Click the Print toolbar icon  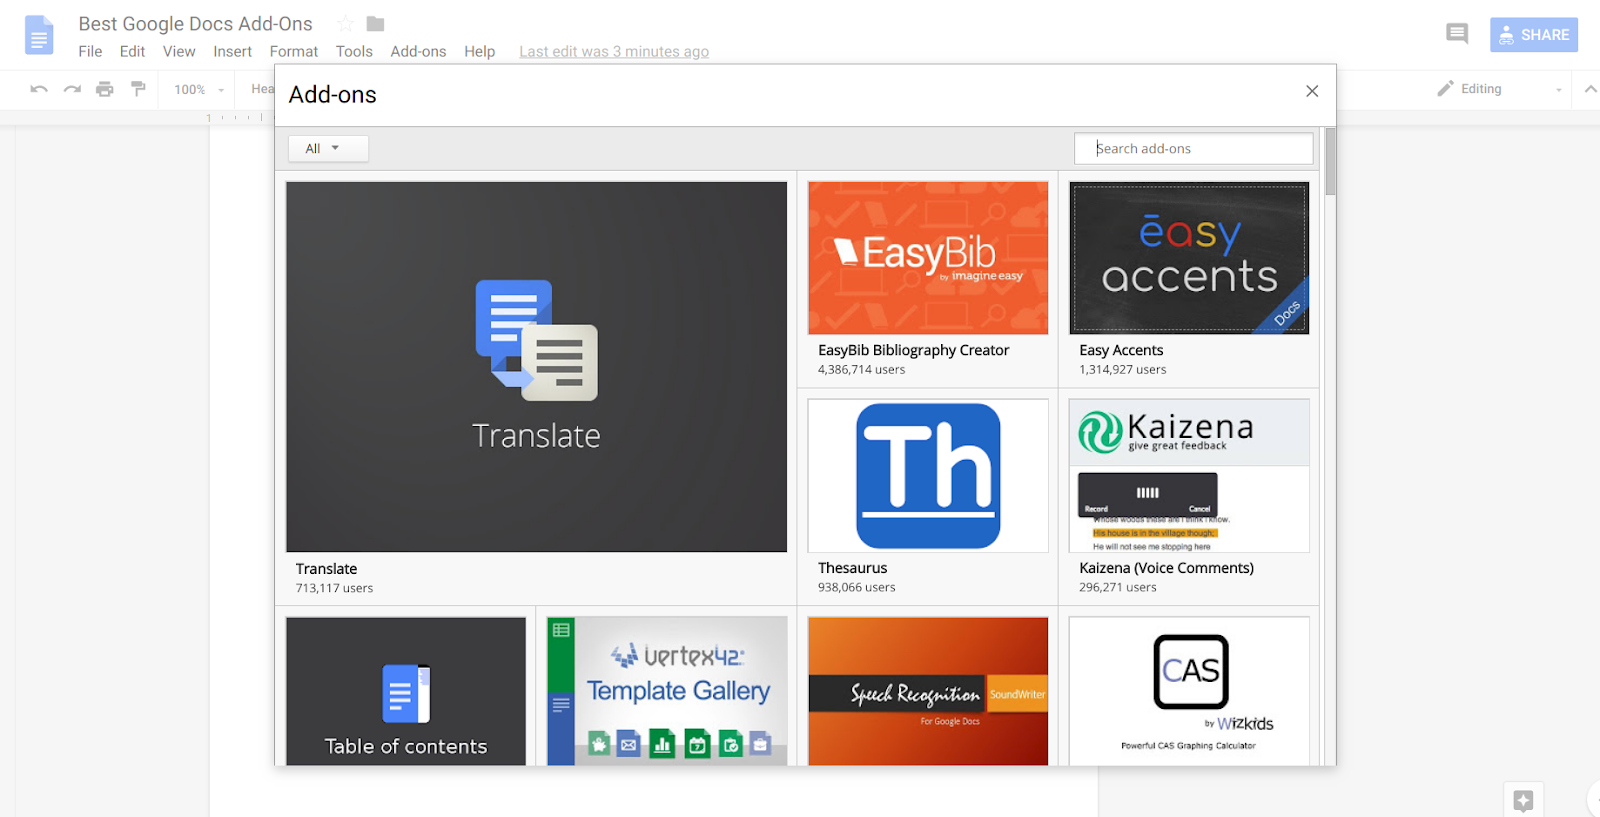105,89
